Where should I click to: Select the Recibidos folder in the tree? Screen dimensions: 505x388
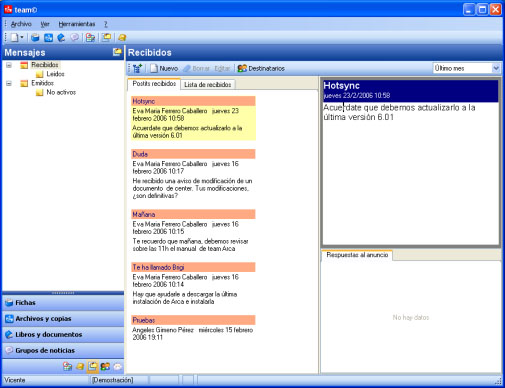point(45,65)
